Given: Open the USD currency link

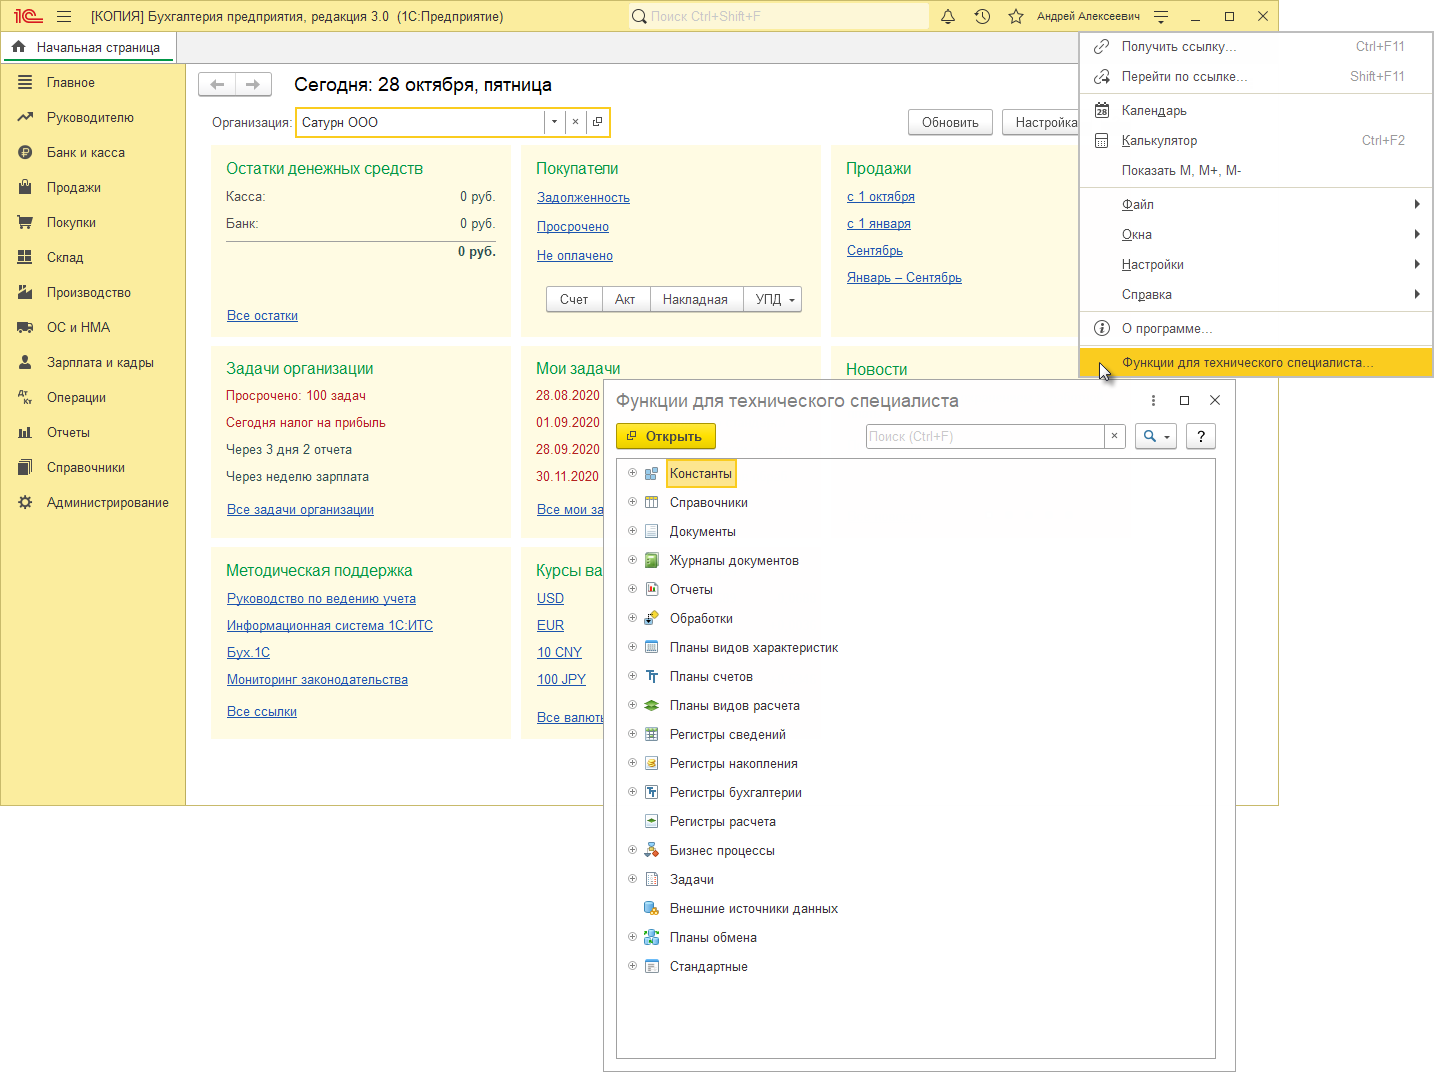Looking at the screenshot, I should click(x=550, y=598).
